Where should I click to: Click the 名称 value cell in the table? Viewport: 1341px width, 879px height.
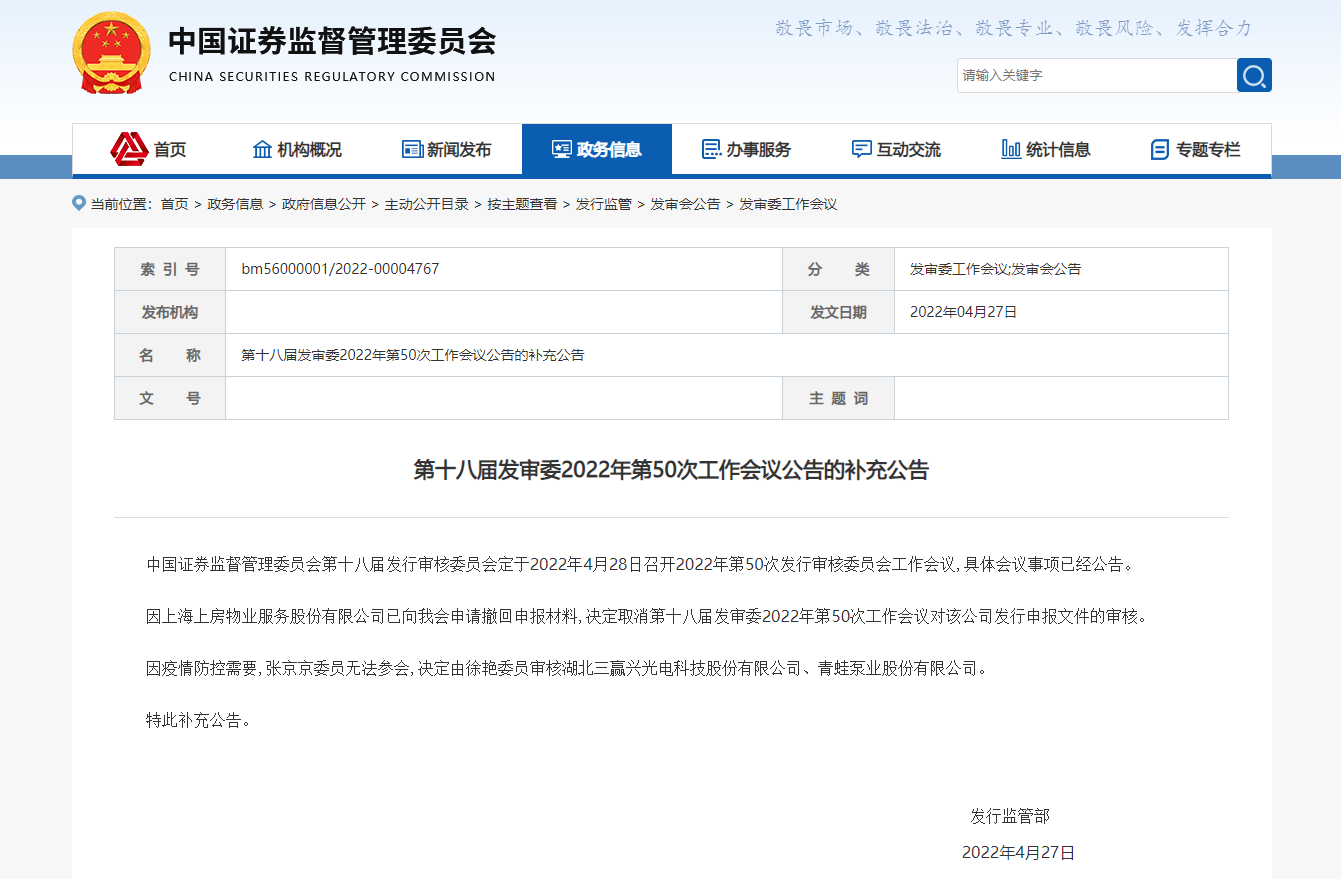click(726, 355)
